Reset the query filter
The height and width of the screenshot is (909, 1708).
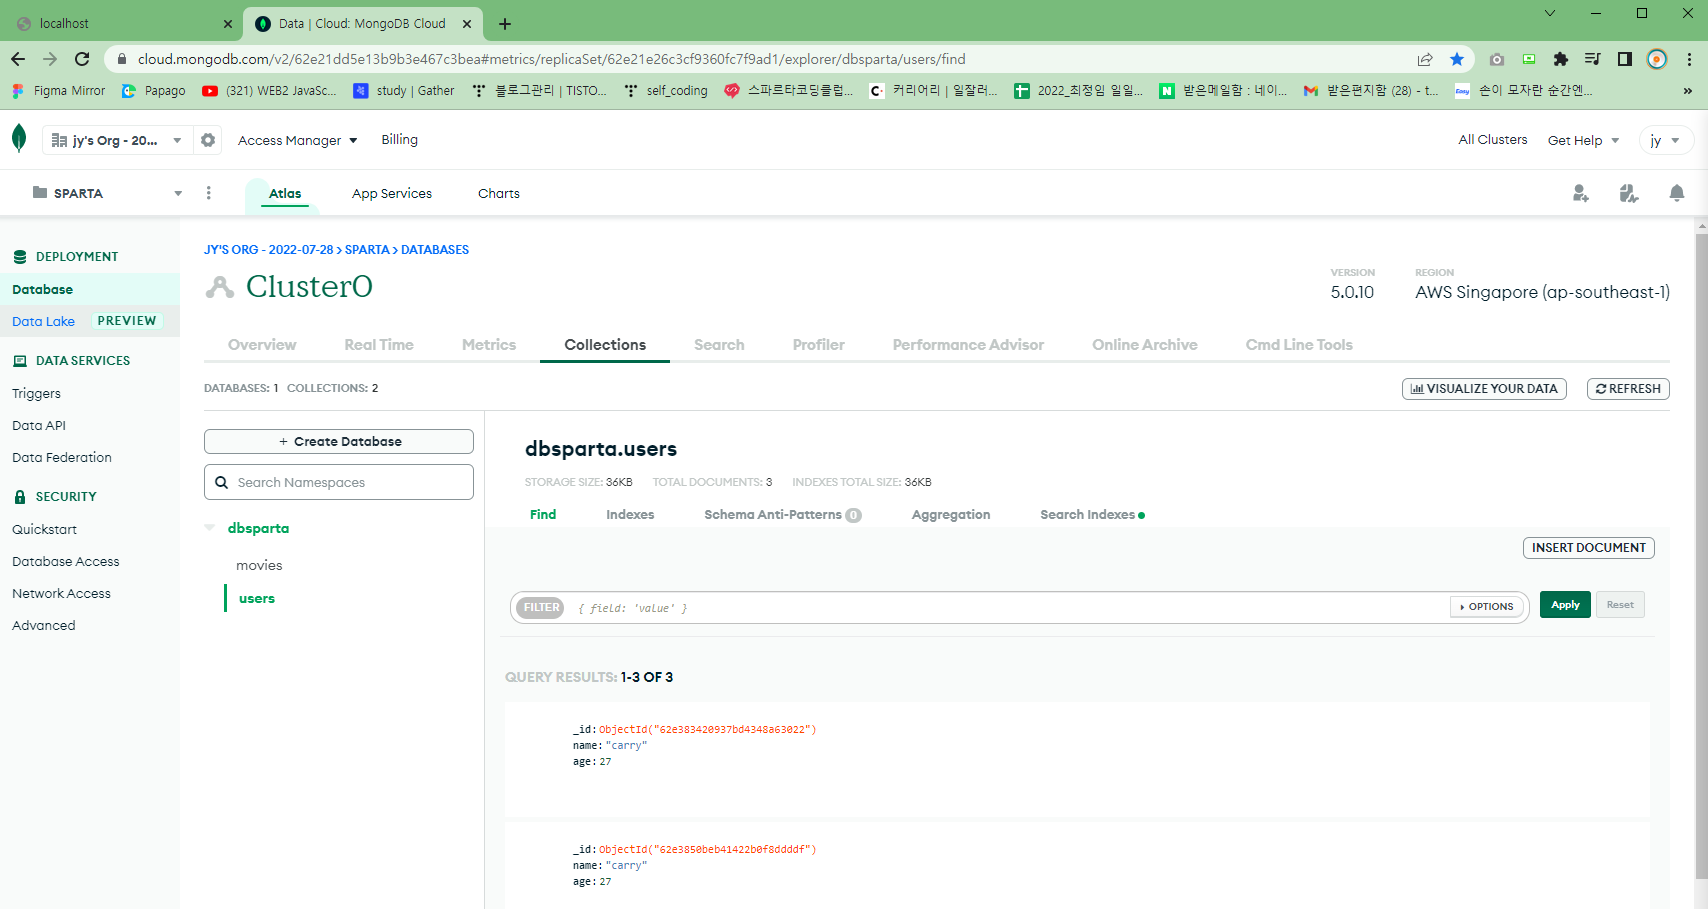(x=1620, y=605)
